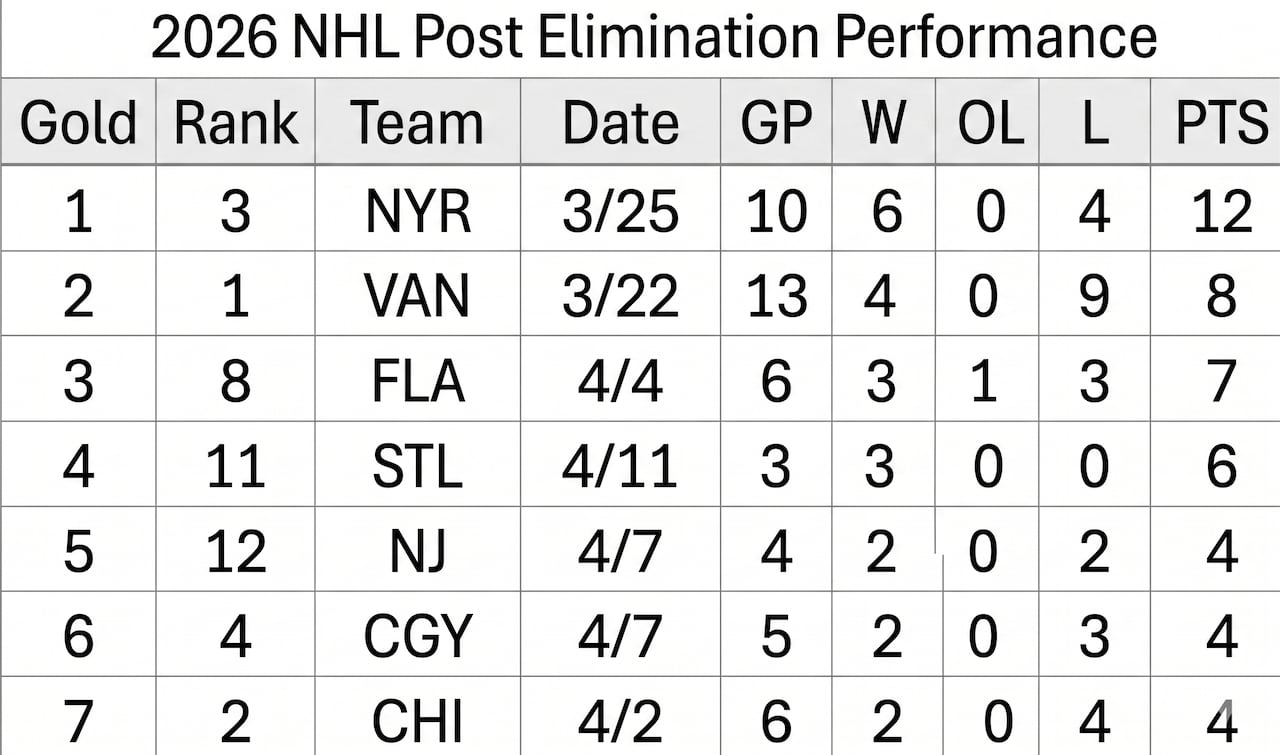Click the VAN row's GP value 13
This screenshot has width=1280, height=755.
pos(775,296)
